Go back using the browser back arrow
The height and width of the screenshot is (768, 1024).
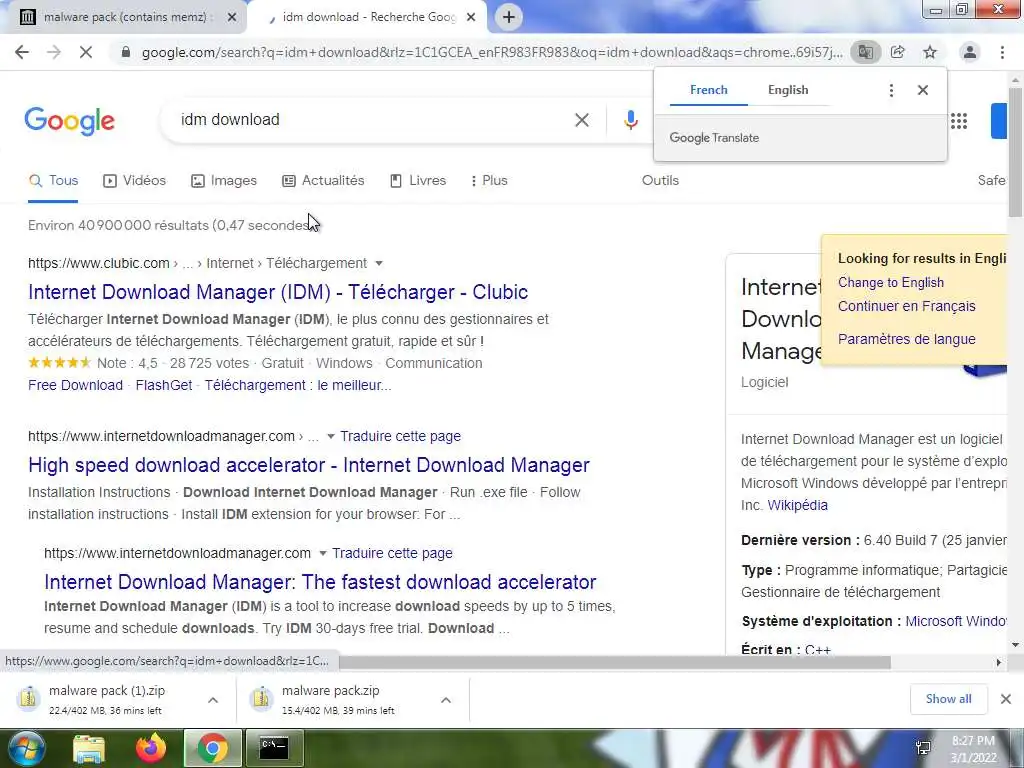(x=22, y=52)
